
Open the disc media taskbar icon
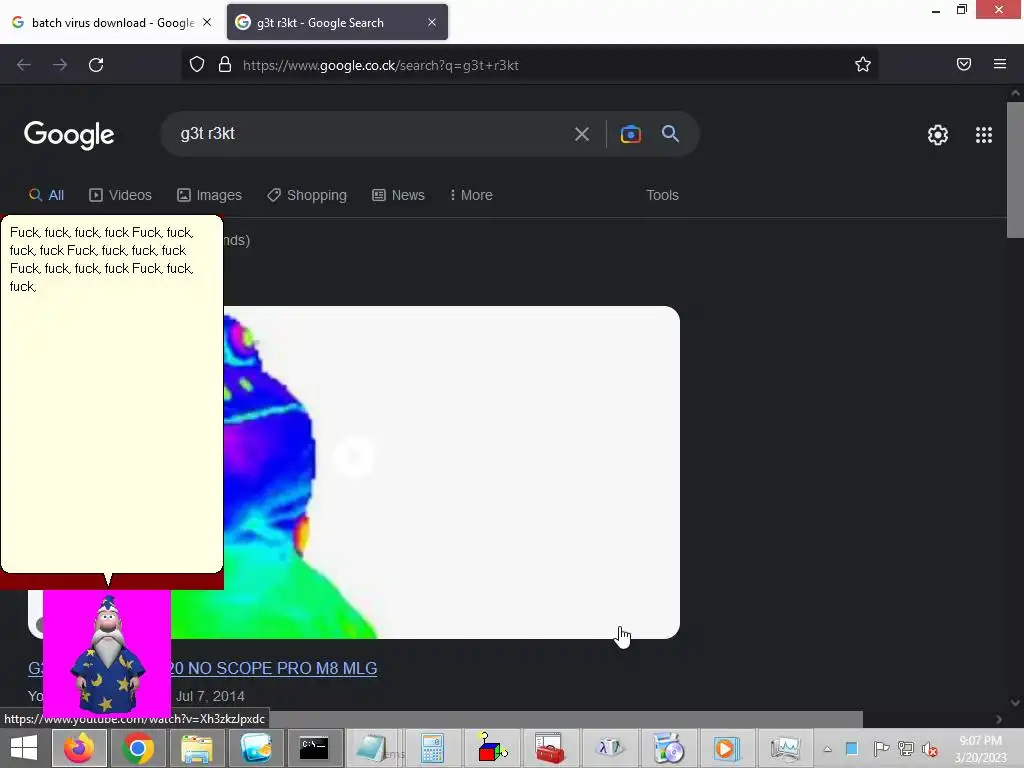[667, 748]
